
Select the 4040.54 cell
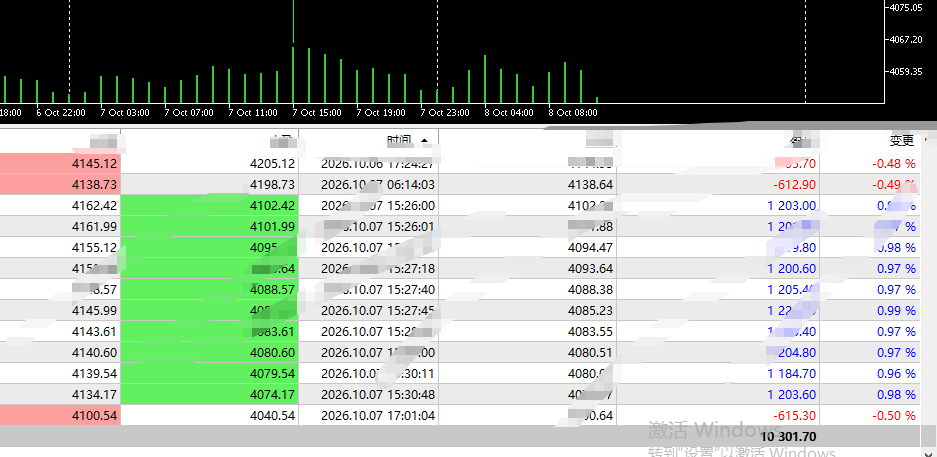pos(272,415)
